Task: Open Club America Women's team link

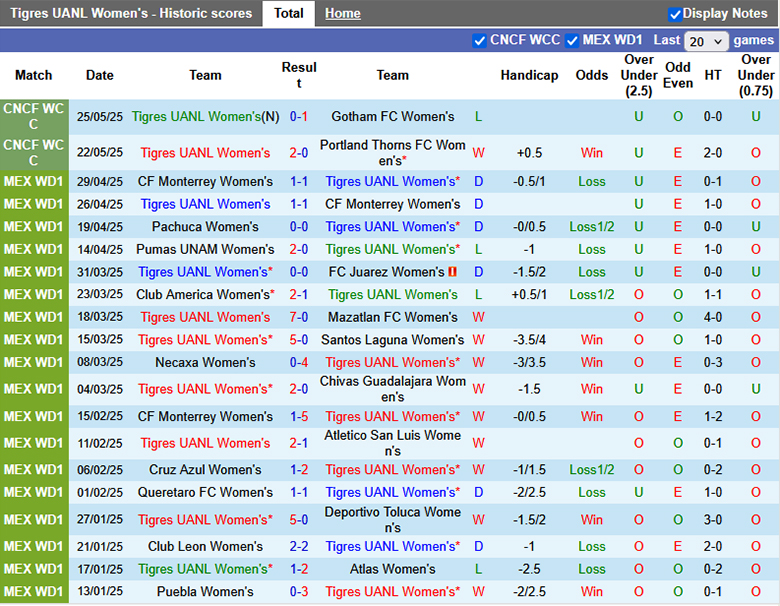Action: tap(203, 295)
